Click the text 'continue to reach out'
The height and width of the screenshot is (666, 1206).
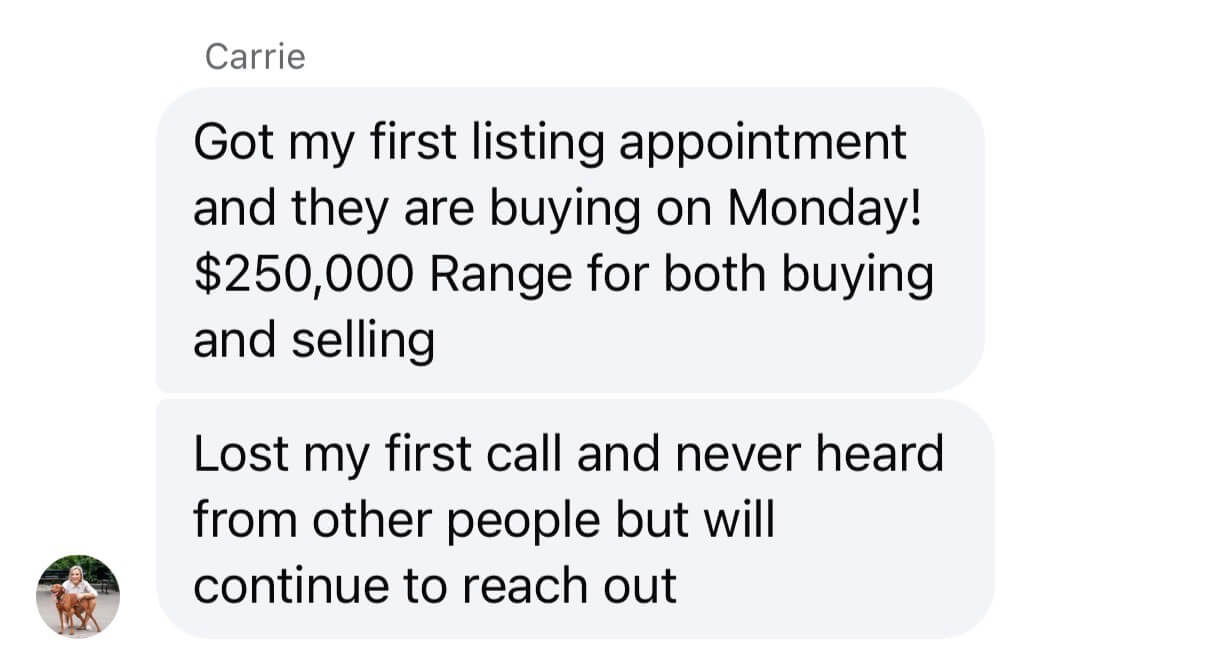point(434,586)
